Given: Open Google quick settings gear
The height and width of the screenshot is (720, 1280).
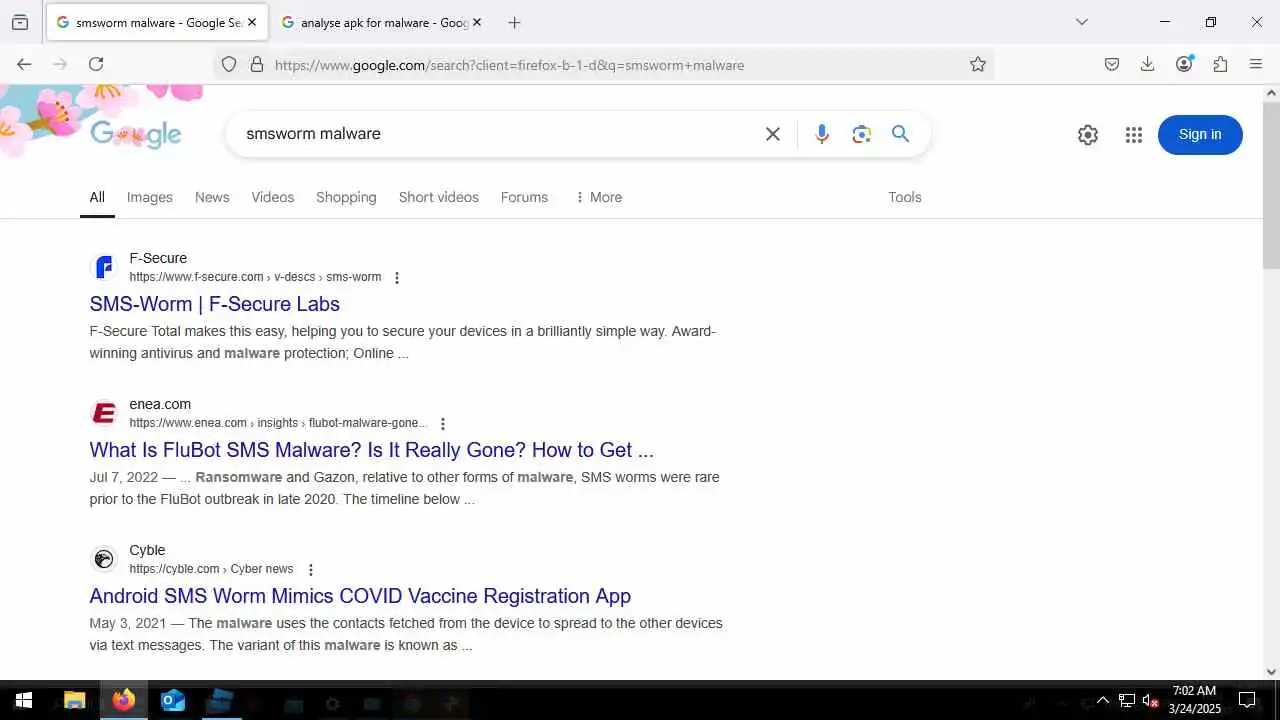Looking at the screenshot, I should point(1088,135).
